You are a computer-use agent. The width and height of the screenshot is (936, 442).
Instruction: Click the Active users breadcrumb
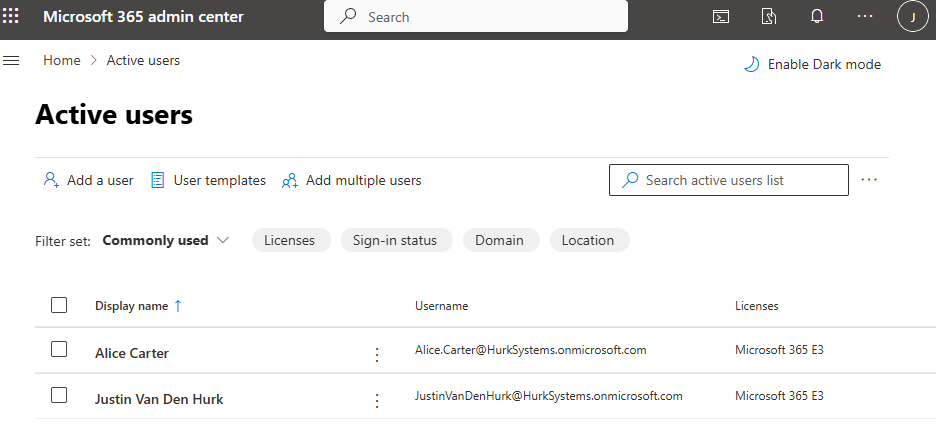click(x=143, y=60)
